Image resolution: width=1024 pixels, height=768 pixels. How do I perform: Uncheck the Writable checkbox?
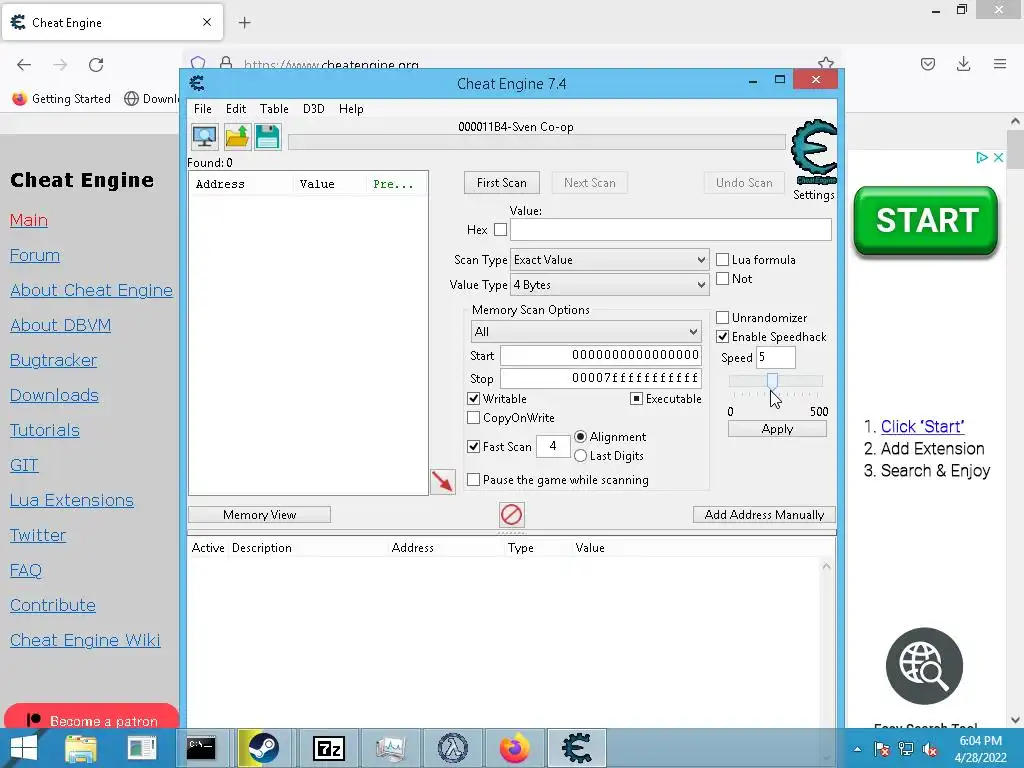[x=473, y=398]
